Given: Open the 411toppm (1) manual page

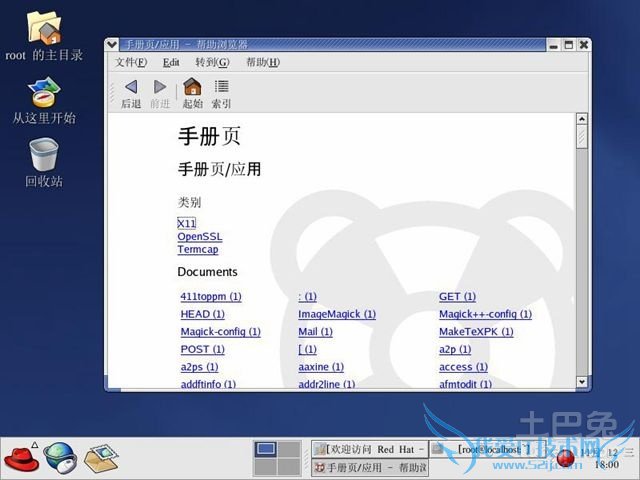Looking at the screenshot, I should (211, 296).
